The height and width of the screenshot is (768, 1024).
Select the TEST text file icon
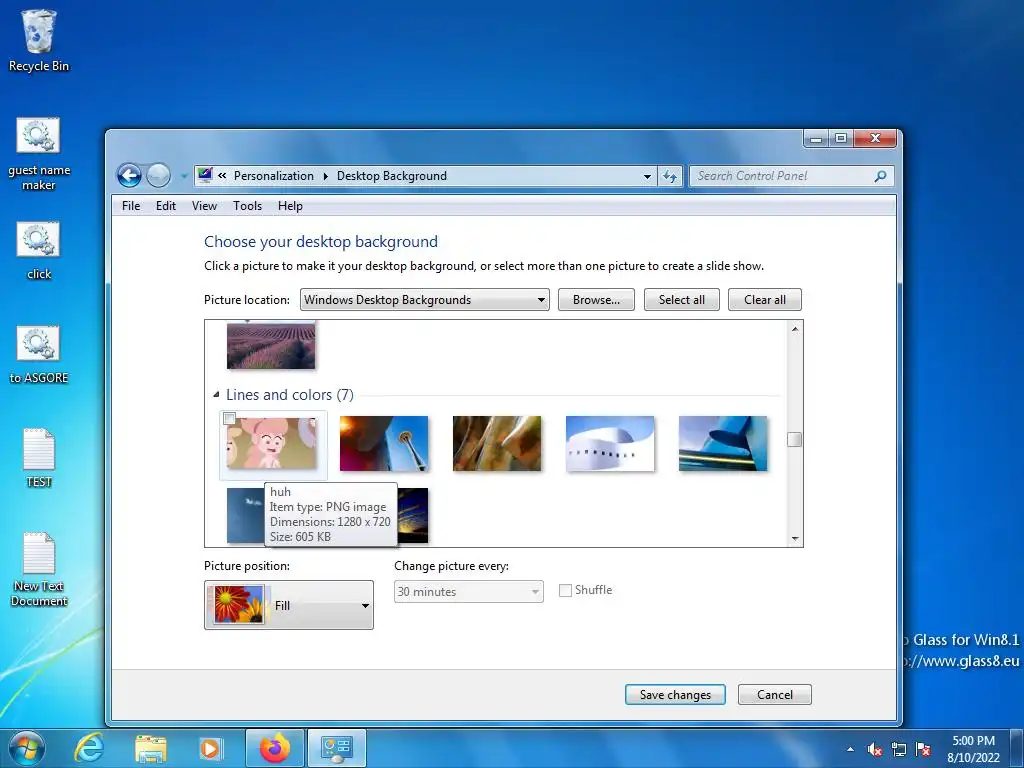click(x=39, y=458)
